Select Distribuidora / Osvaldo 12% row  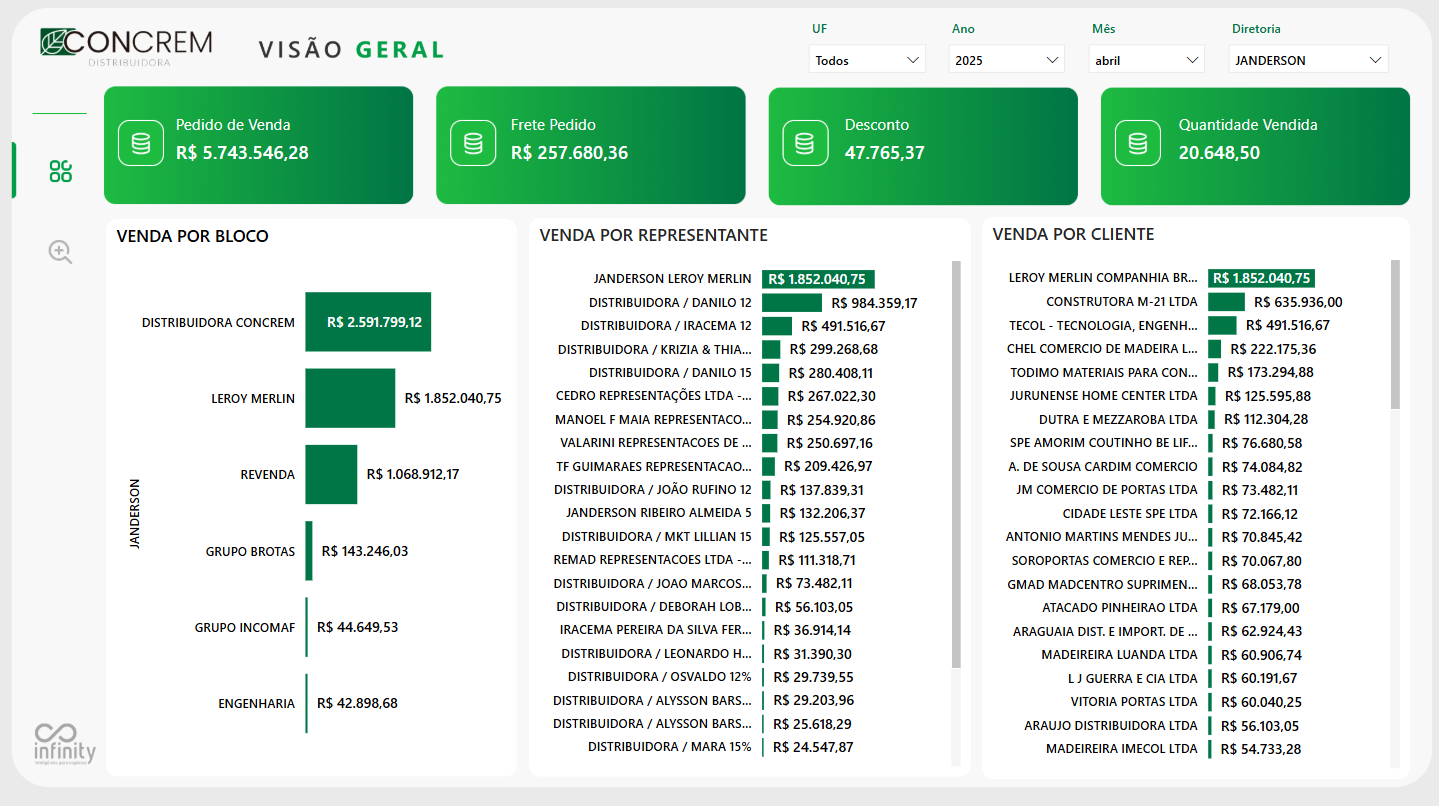tap(660, 677)
